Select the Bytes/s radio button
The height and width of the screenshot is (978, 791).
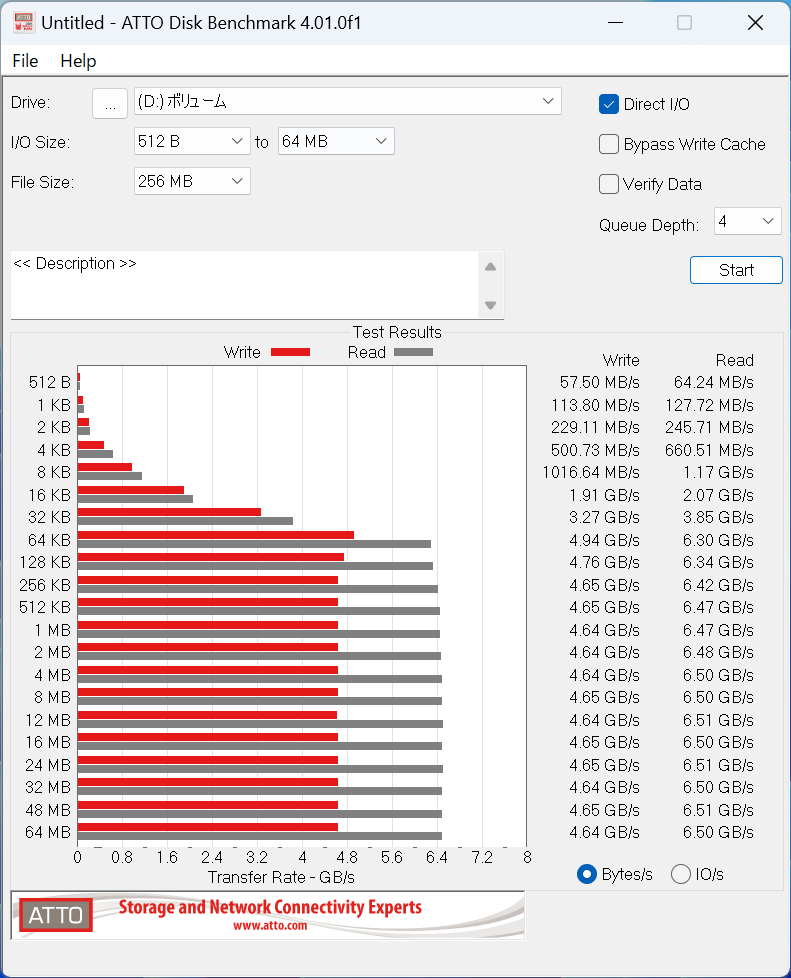pos(587,874)
